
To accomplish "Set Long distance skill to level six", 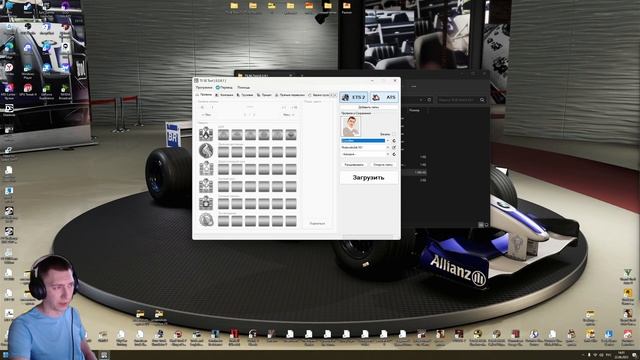I will [x=291, y=152].
